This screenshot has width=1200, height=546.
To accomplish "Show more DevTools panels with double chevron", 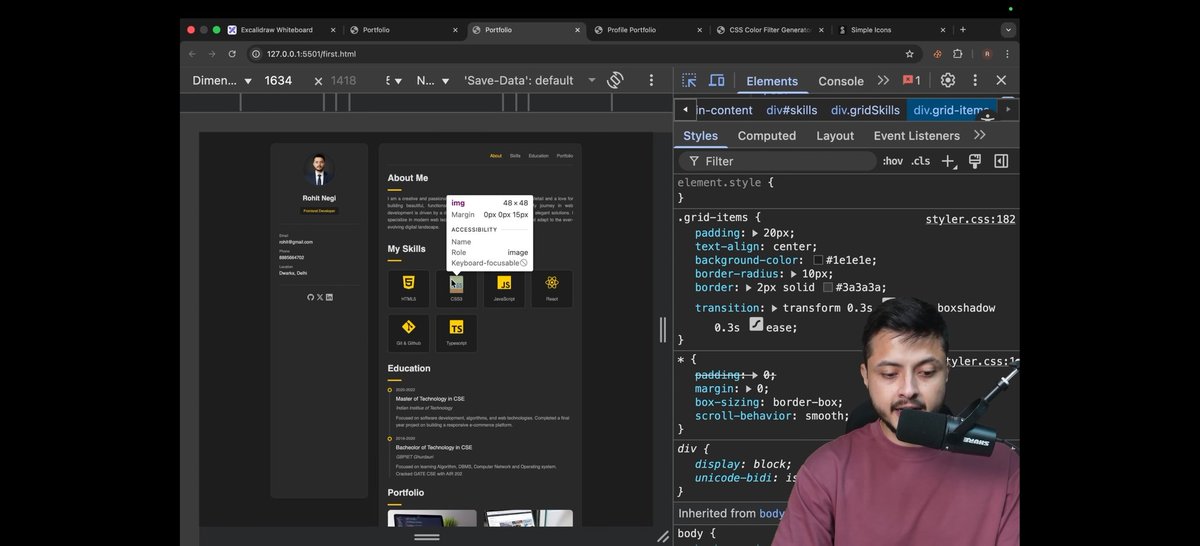I will pos(883,80).
